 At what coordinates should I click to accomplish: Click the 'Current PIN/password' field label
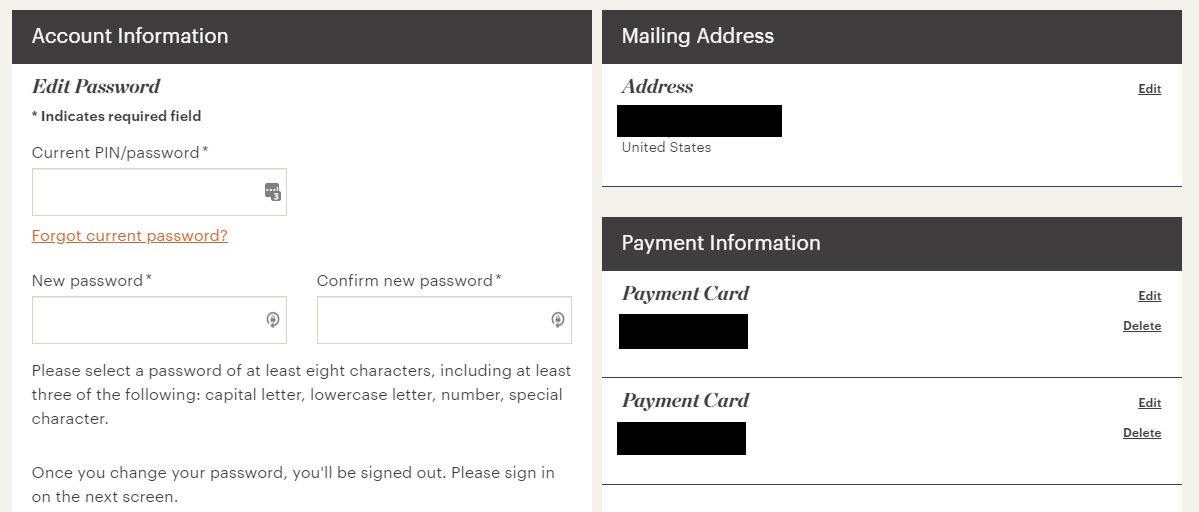[x=117, y=152]
